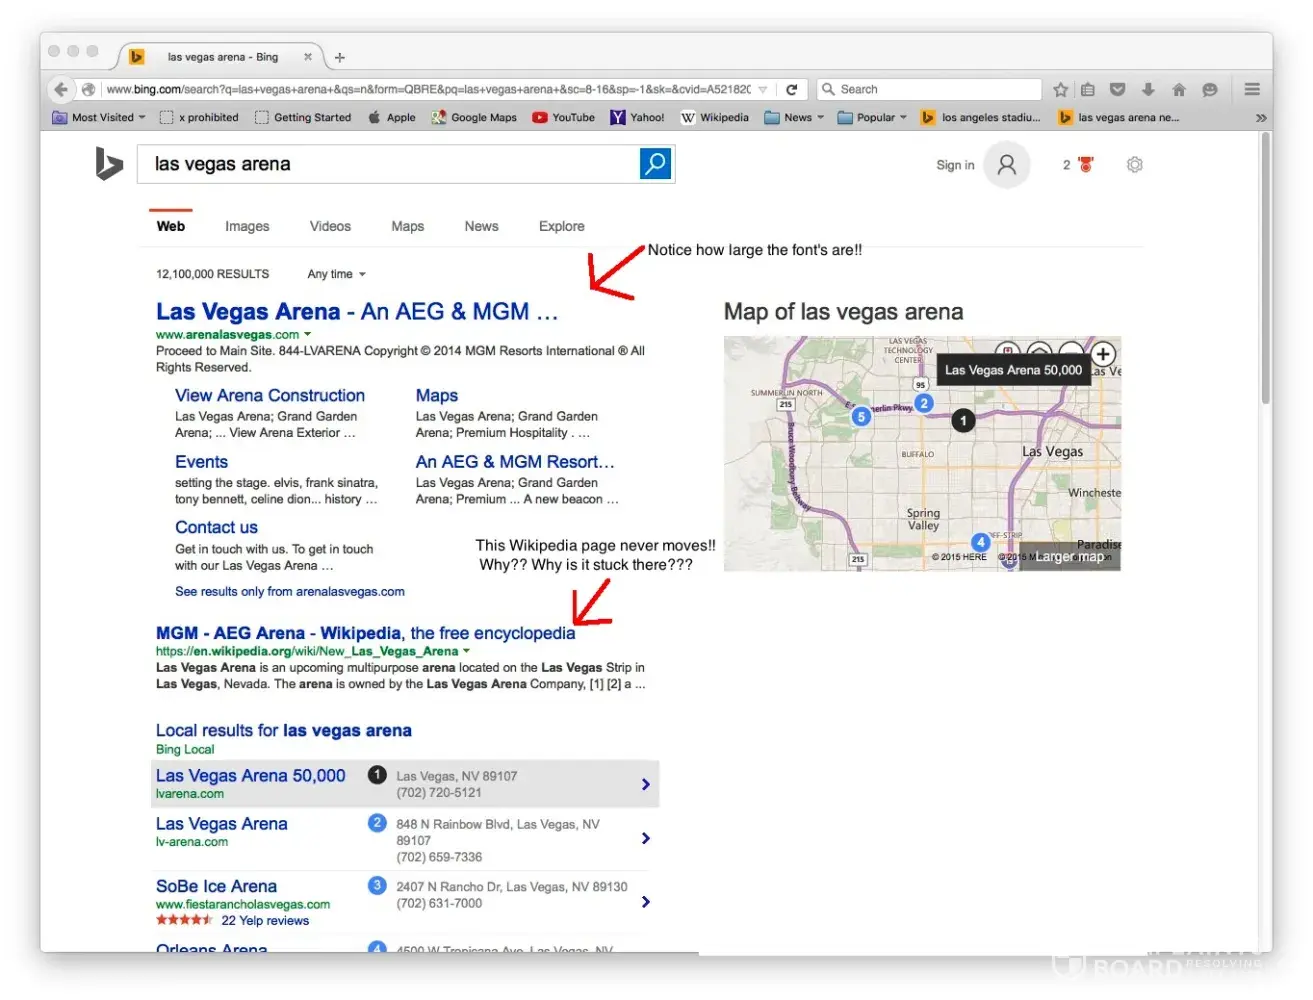Click the Bing search box containing 'las vegas arena'

[x=388, y=164]
